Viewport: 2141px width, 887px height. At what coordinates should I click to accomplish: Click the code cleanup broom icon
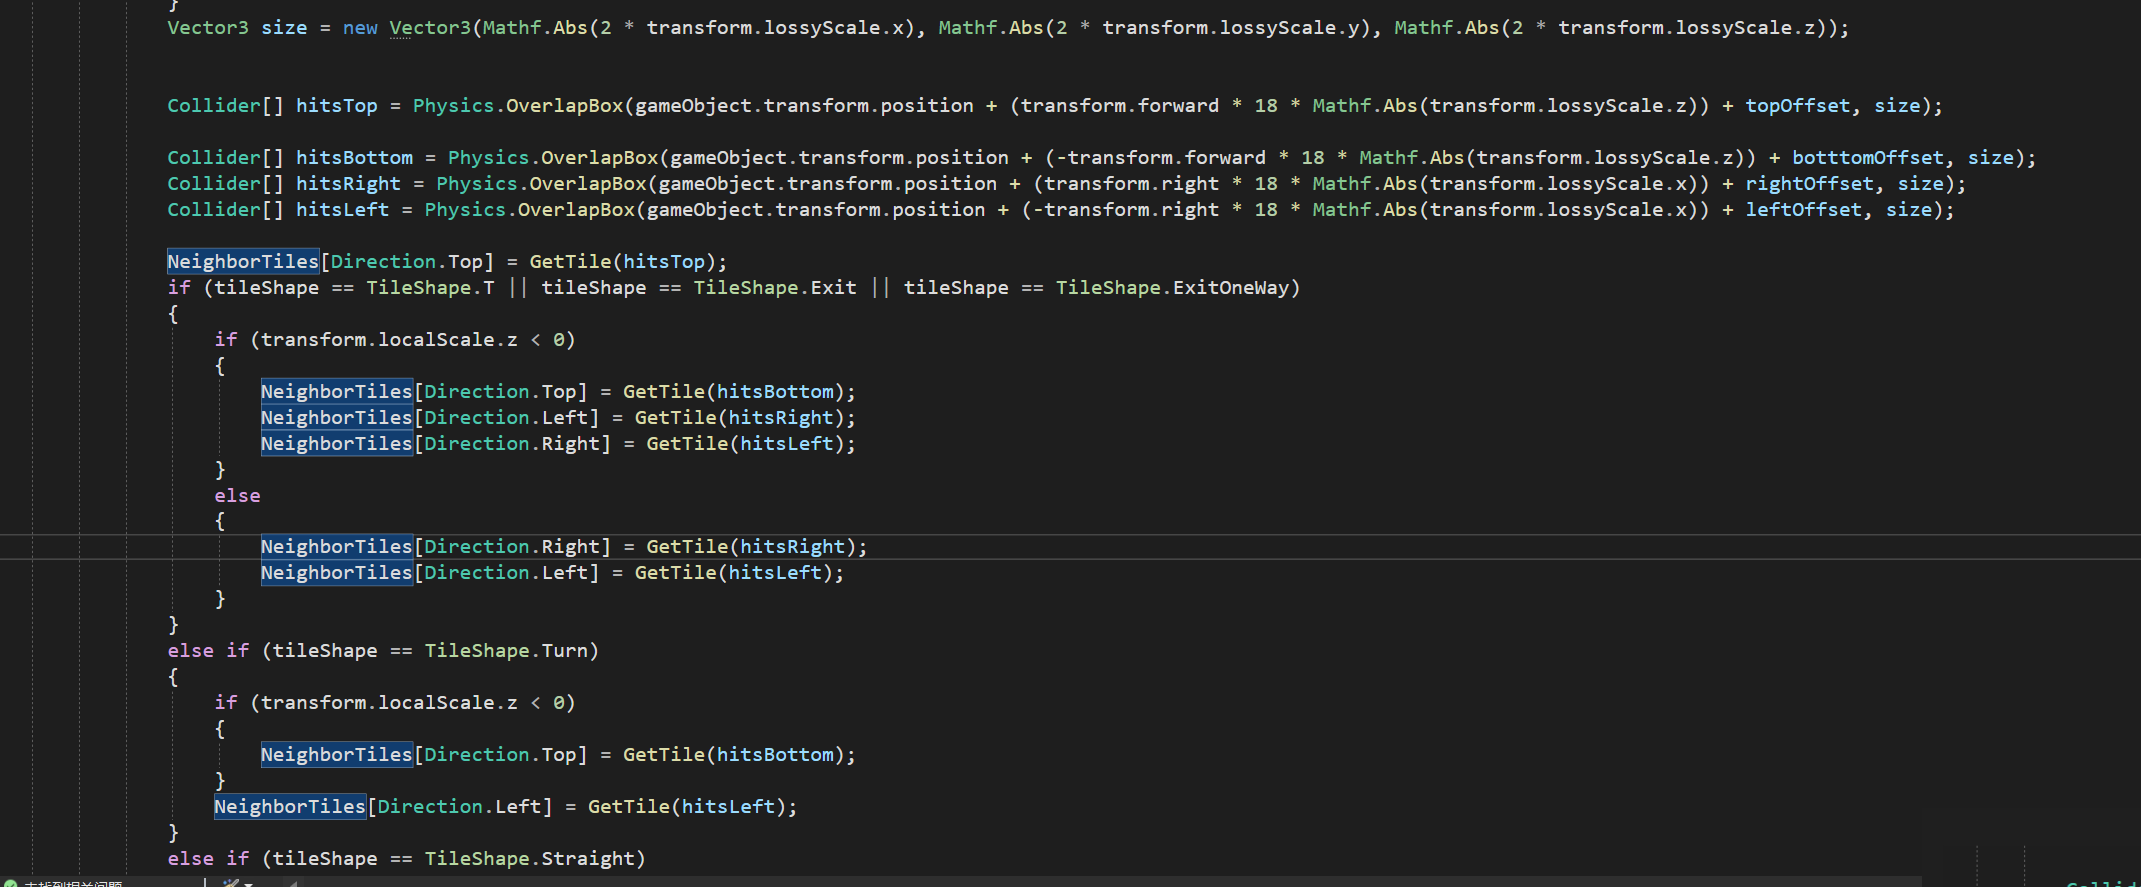230,883
